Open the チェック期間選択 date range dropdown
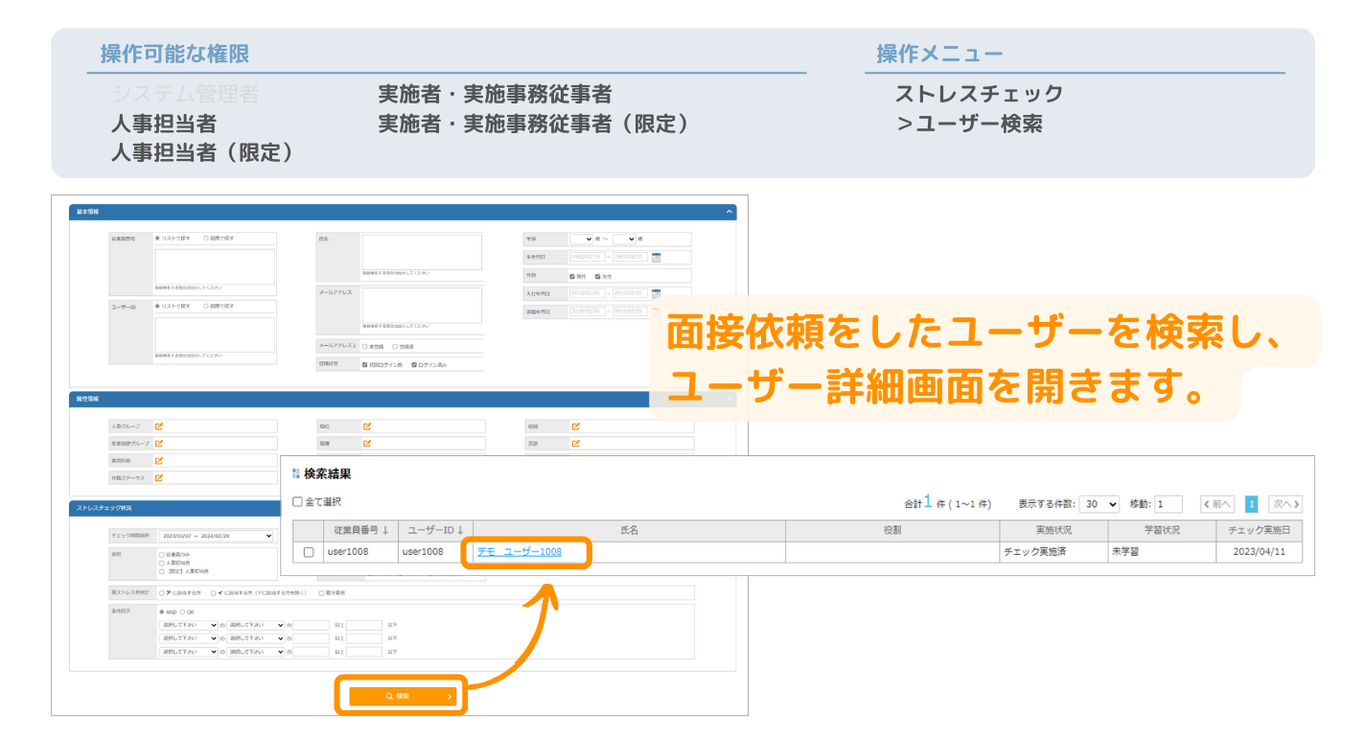 tap(215, 536)
